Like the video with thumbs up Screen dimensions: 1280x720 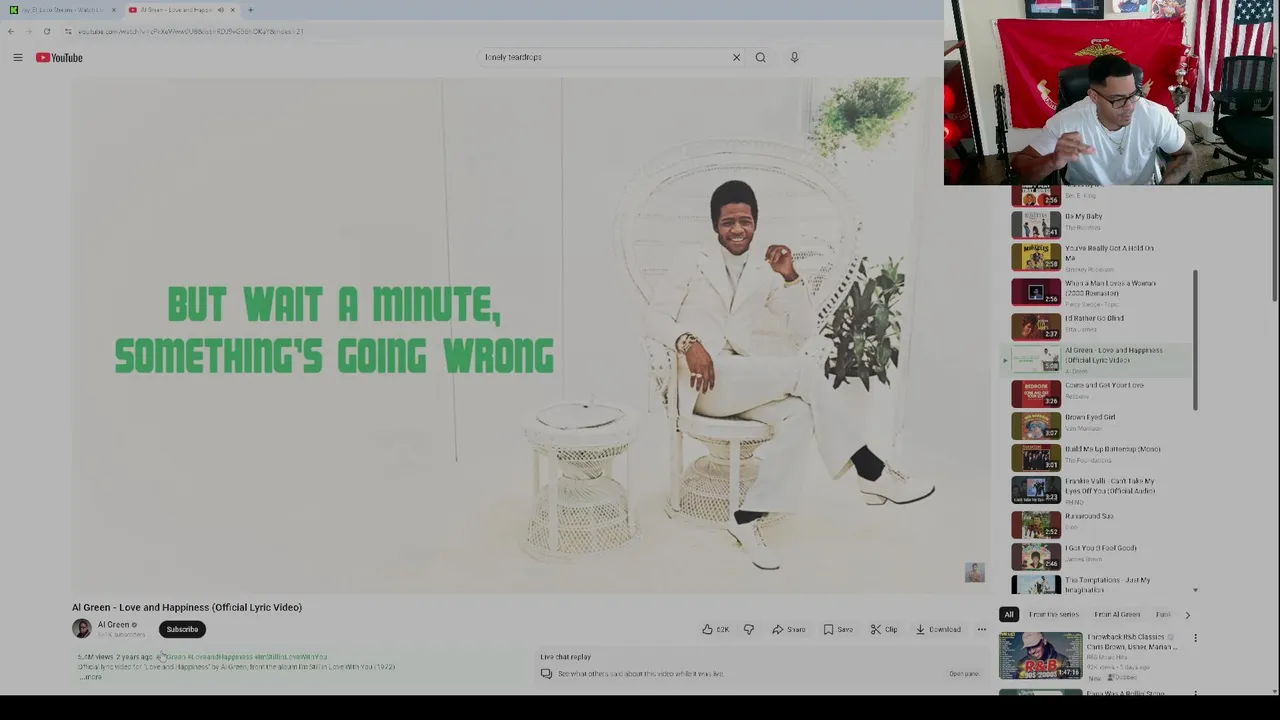715,629
